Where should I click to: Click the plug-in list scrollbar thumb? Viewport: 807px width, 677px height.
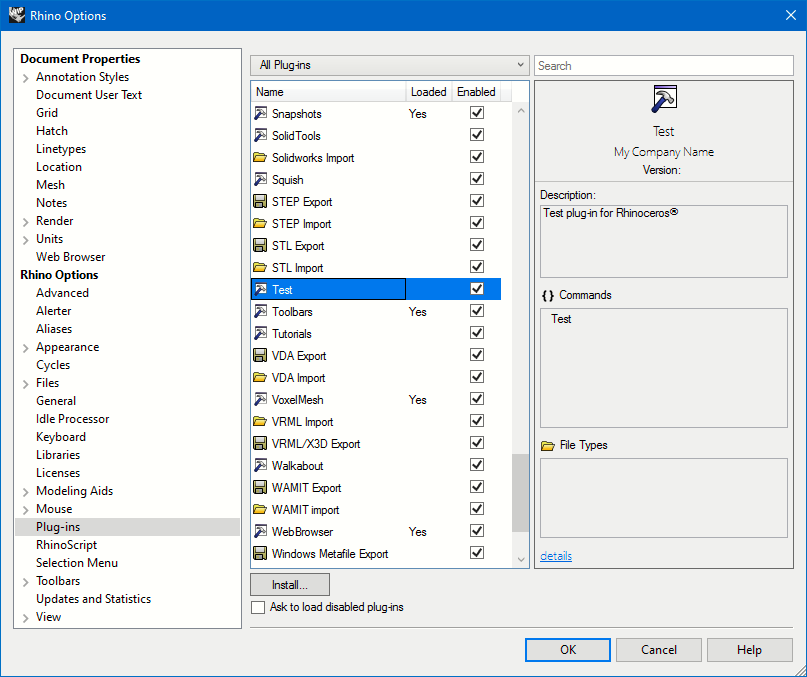(x=520, y=493)
